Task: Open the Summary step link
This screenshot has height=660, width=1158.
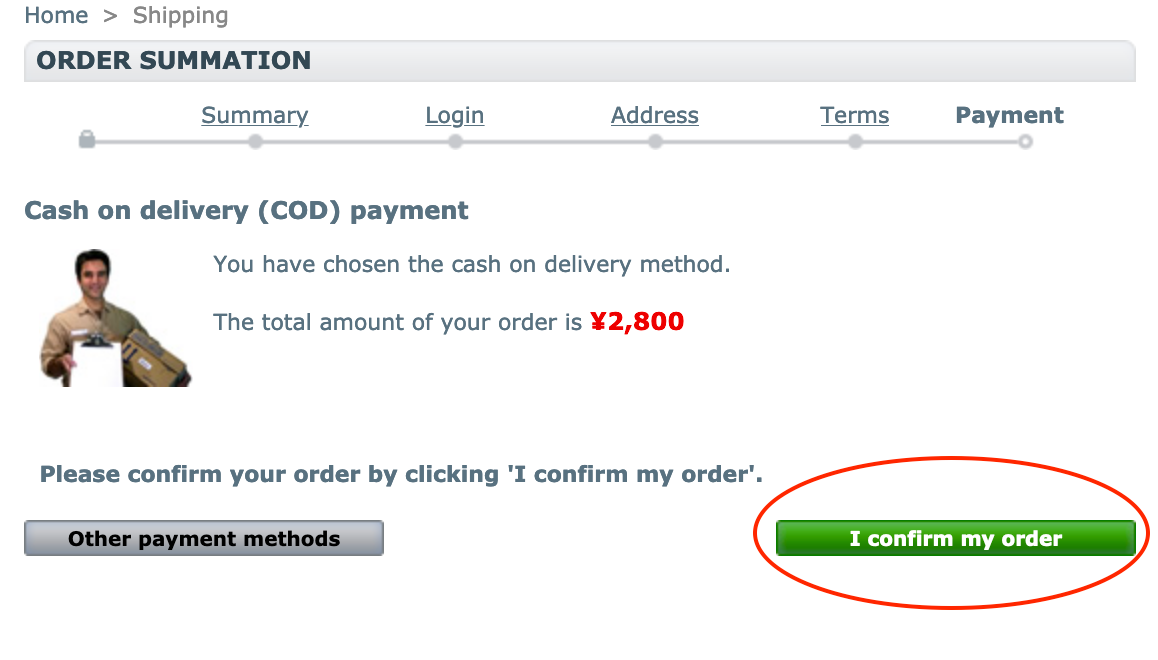Action: (x=255, y=115)
